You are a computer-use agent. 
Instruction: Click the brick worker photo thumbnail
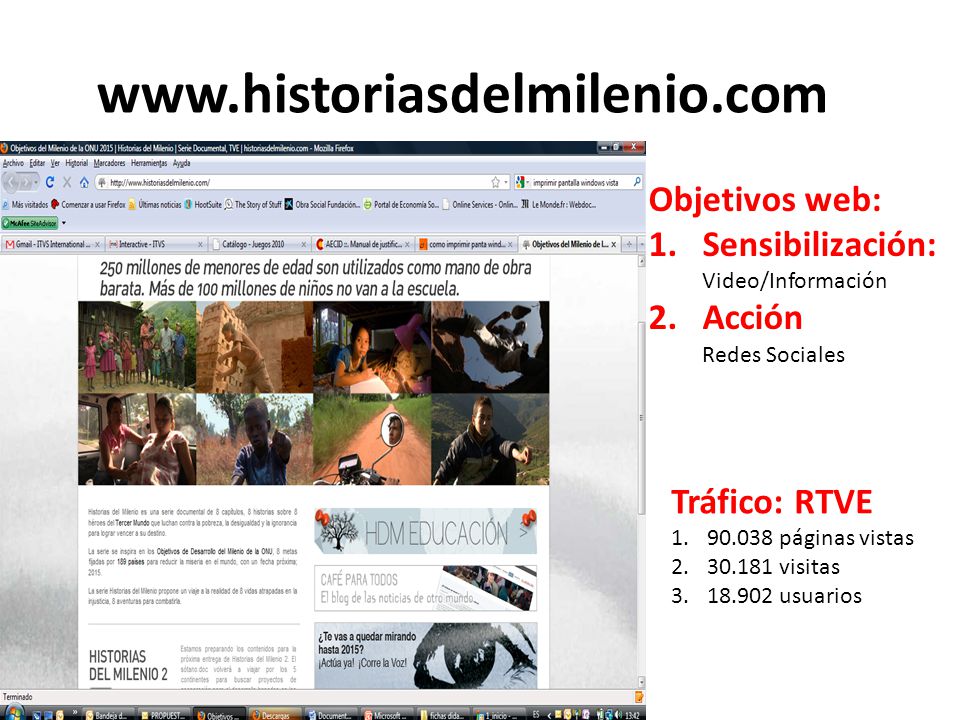[254, 347]
